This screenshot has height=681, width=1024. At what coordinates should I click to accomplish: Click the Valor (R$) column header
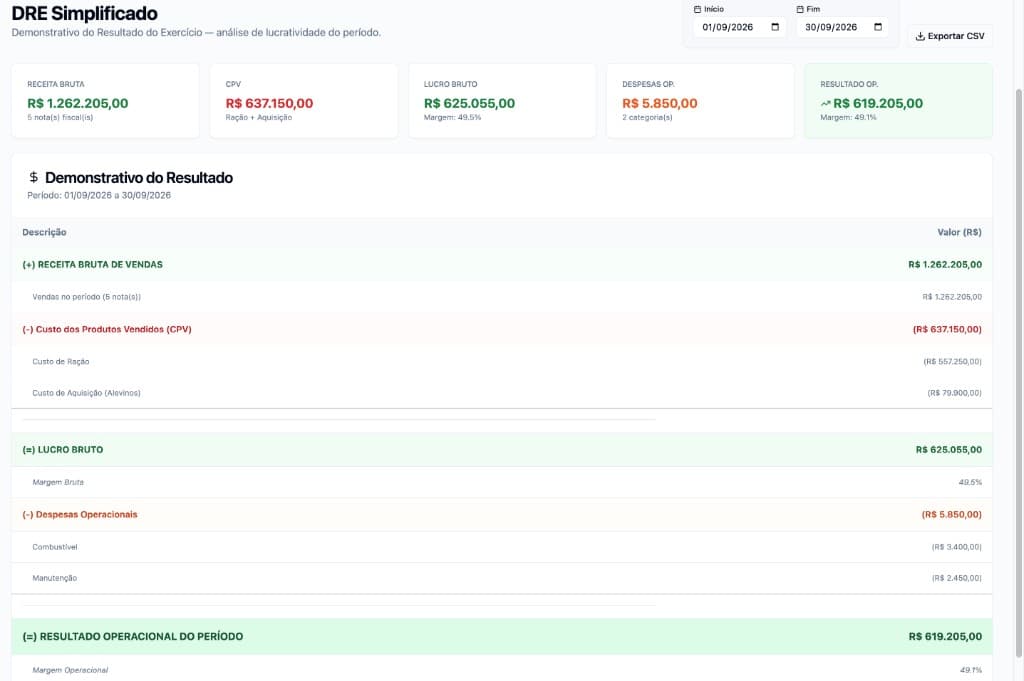[x=959, y=232]
